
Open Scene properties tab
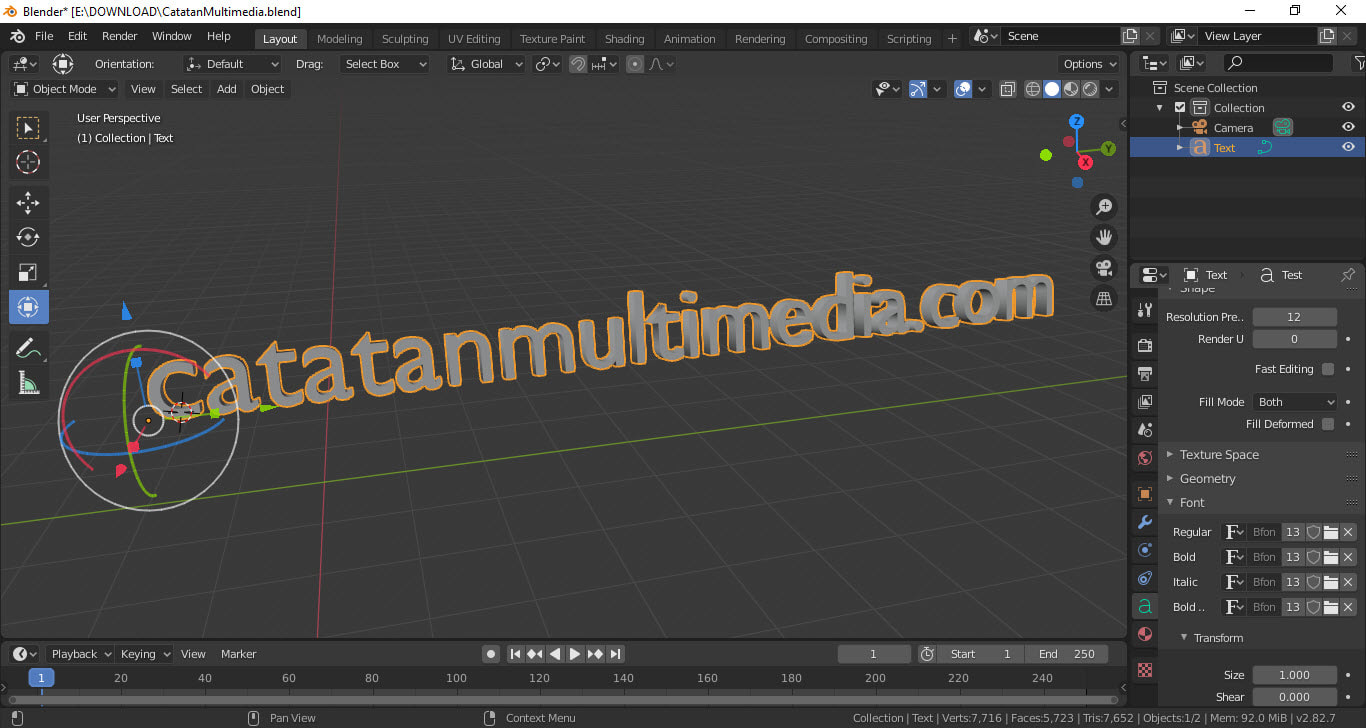pos(1145,430)
